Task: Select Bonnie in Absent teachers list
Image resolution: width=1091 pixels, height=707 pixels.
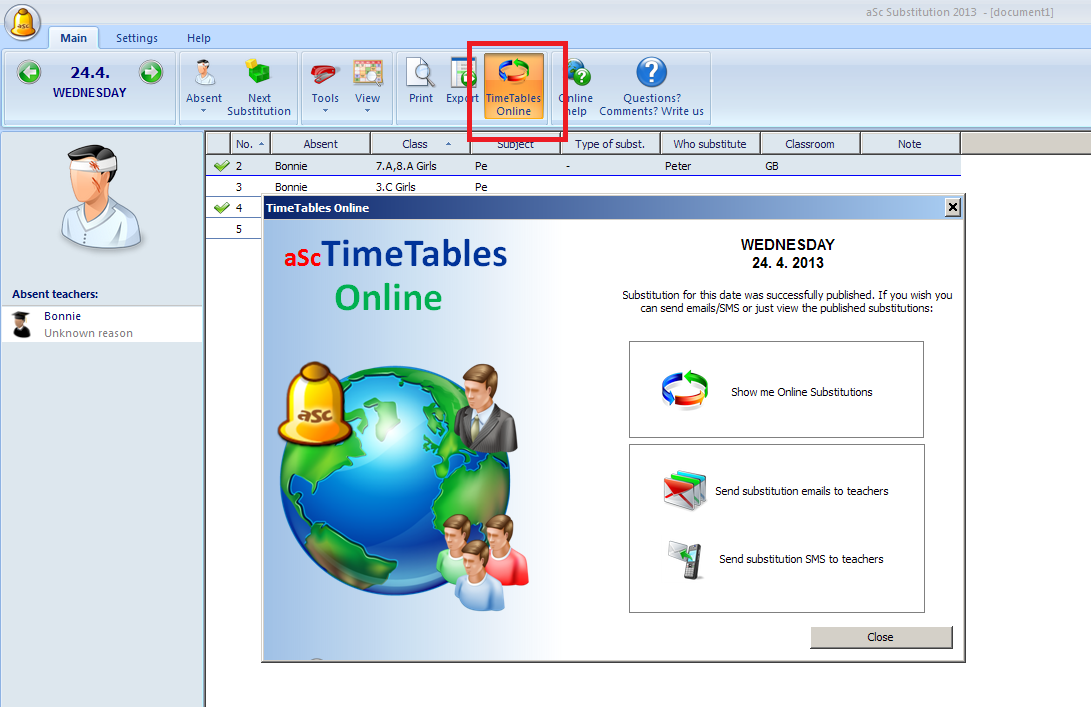Action: click(102, 324)
